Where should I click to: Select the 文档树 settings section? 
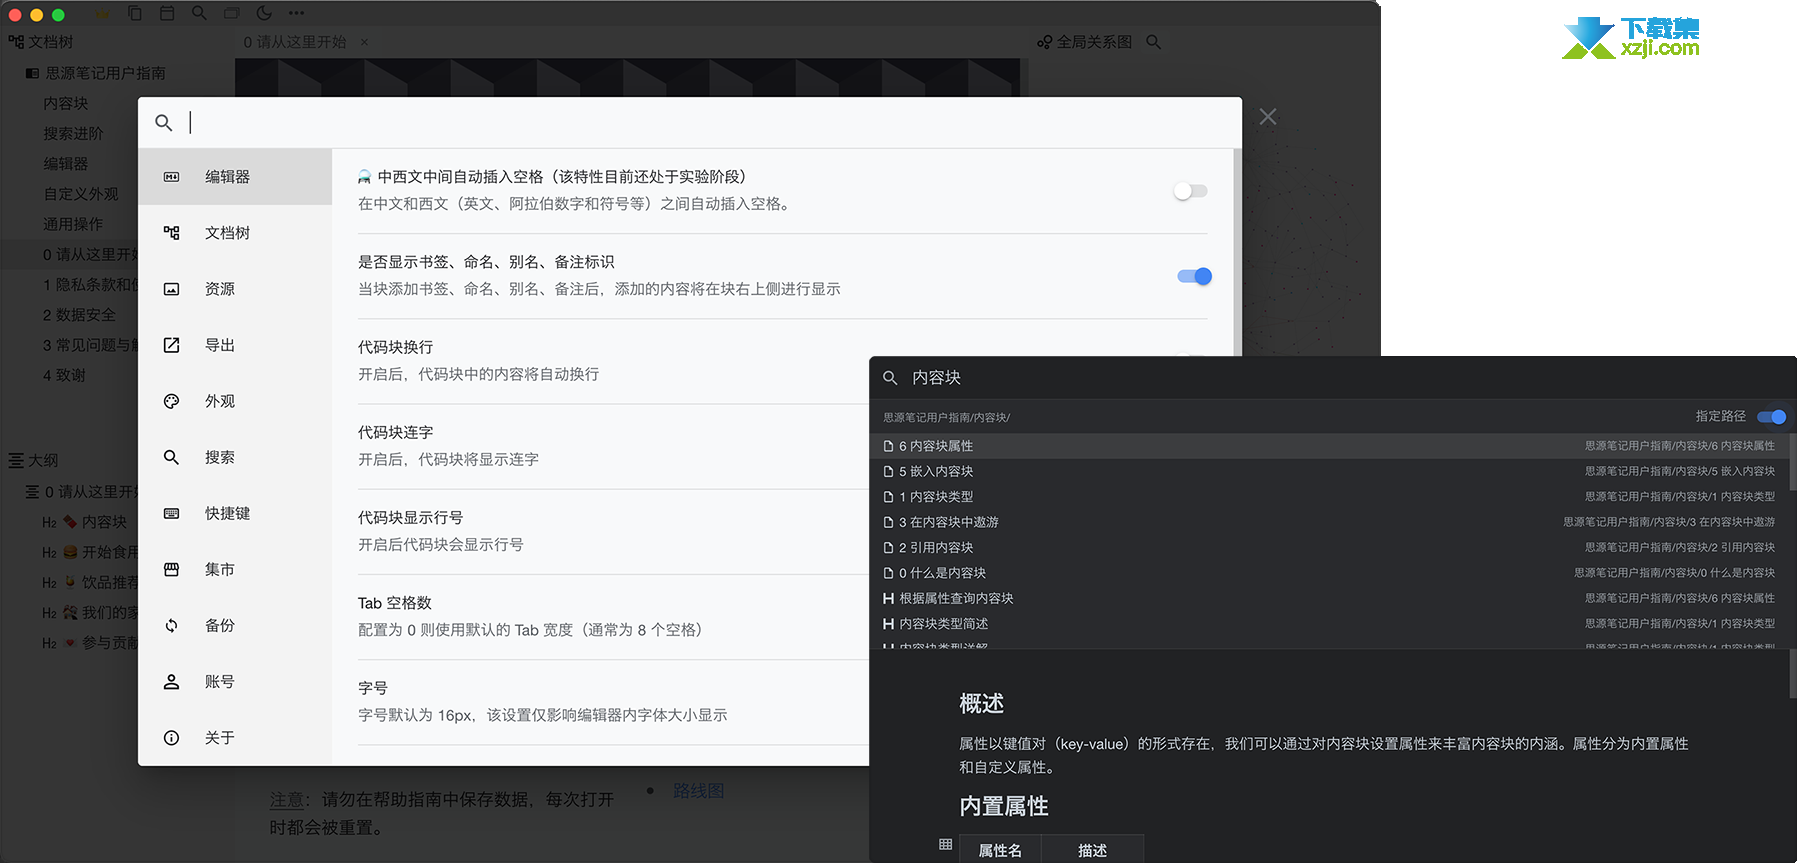coord(235,233)
